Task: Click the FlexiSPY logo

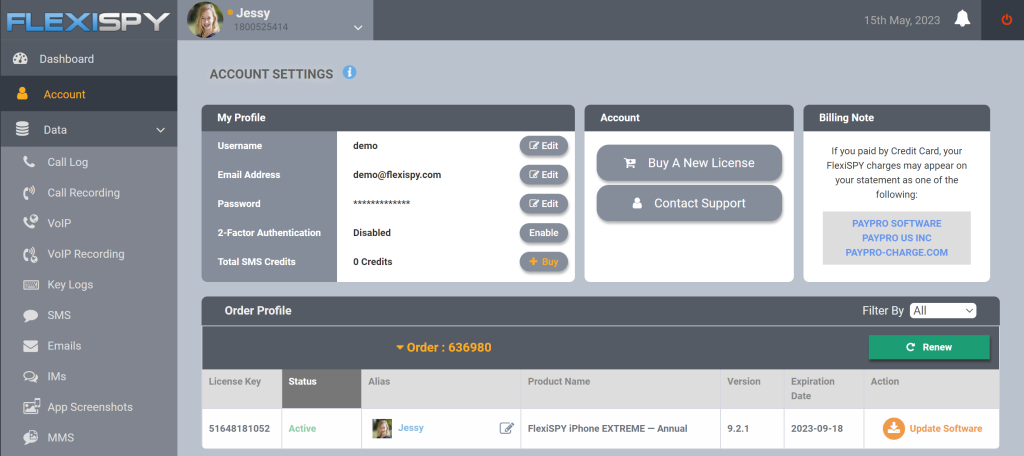Action: [88, 21]
